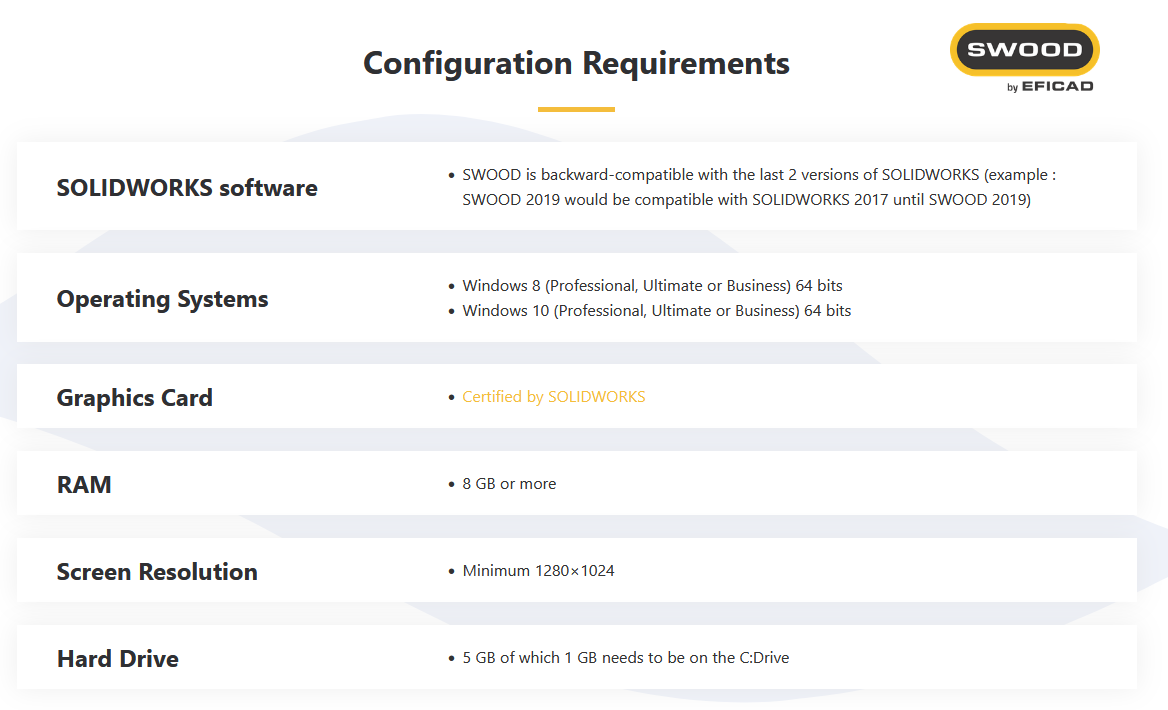
Task: Click the 8 GB or more text
Action: [x=509, y=484]
